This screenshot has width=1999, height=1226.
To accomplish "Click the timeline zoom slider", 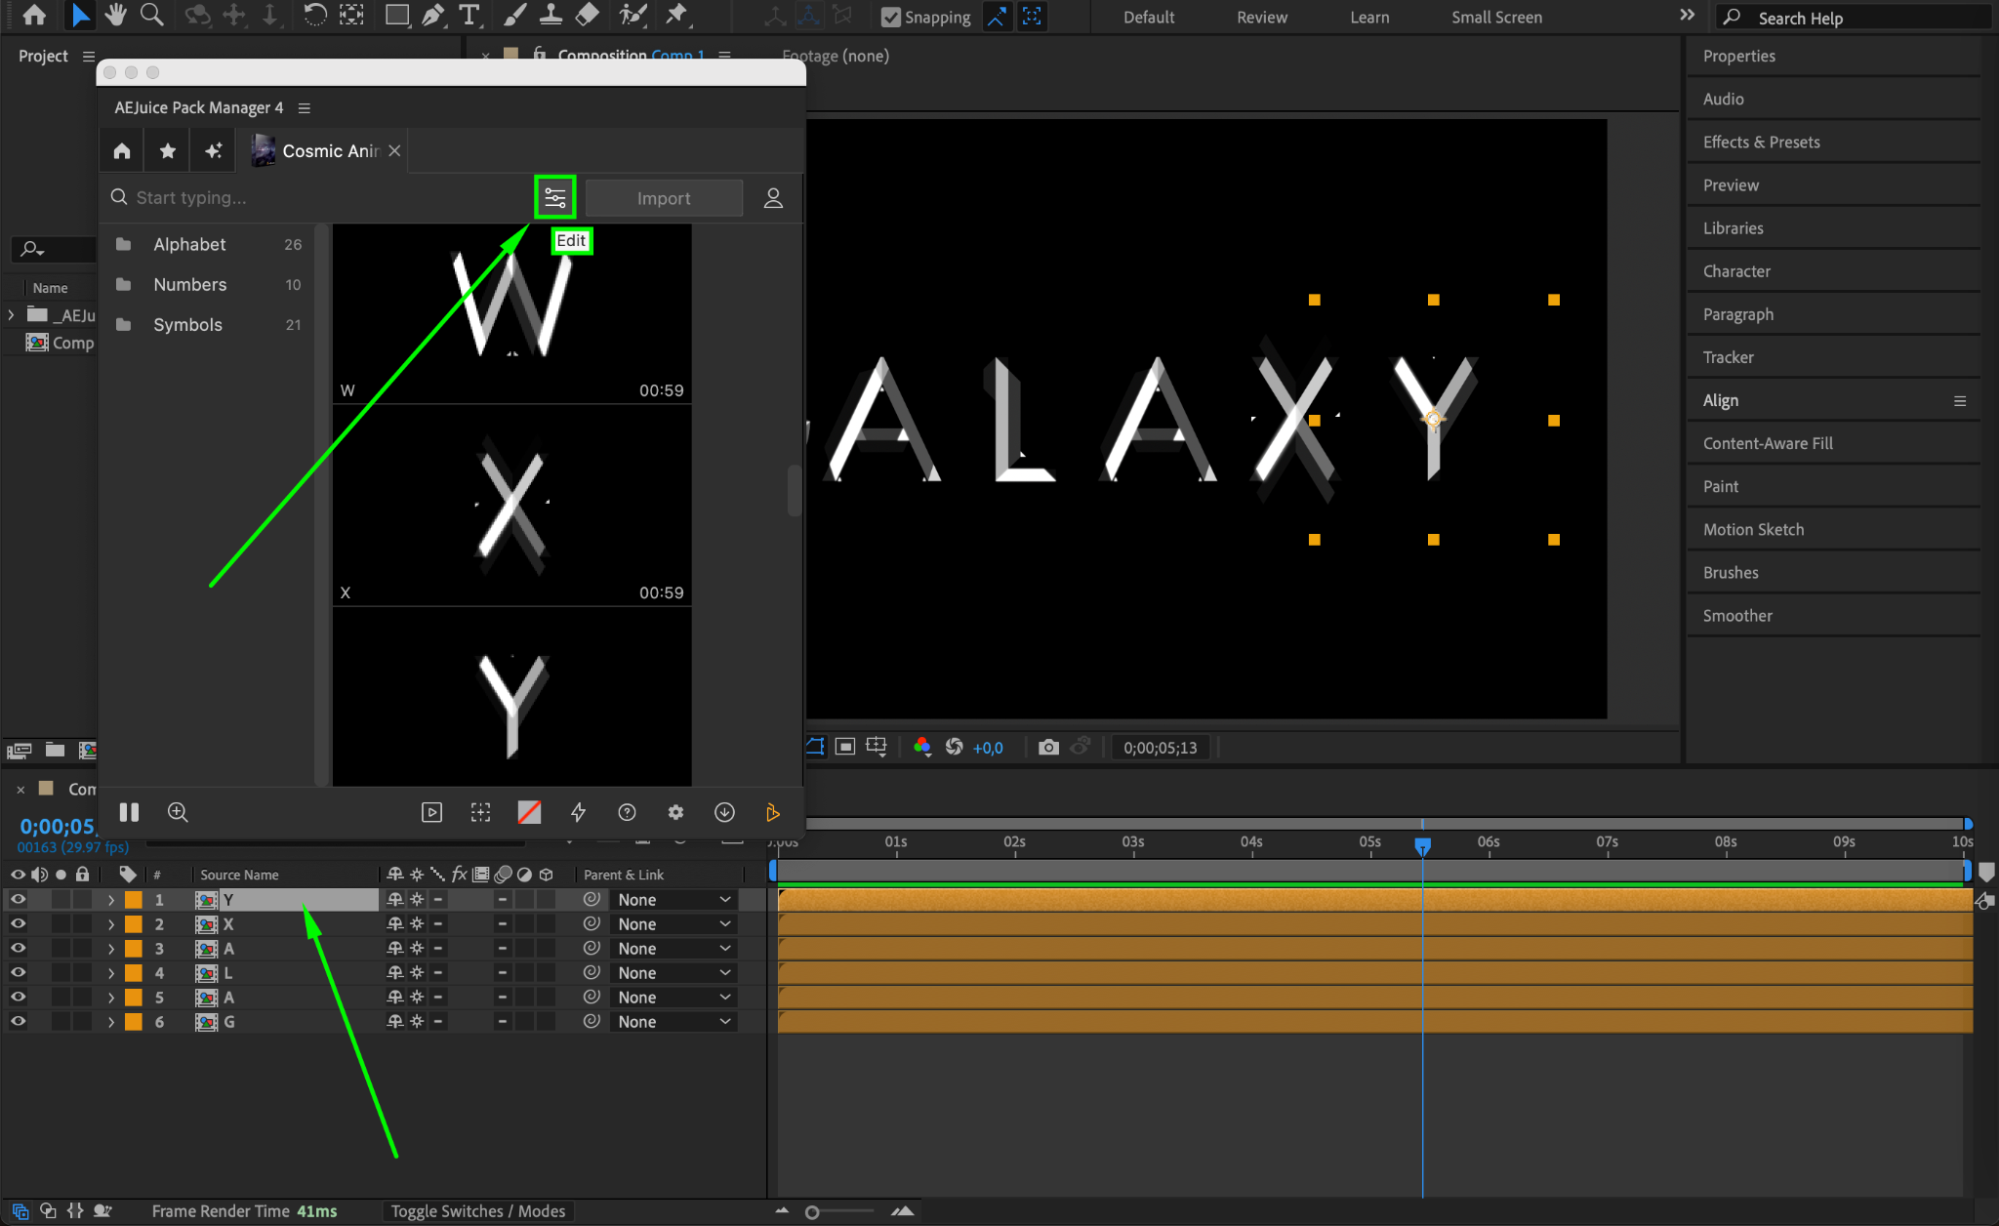I will 812,1212.
